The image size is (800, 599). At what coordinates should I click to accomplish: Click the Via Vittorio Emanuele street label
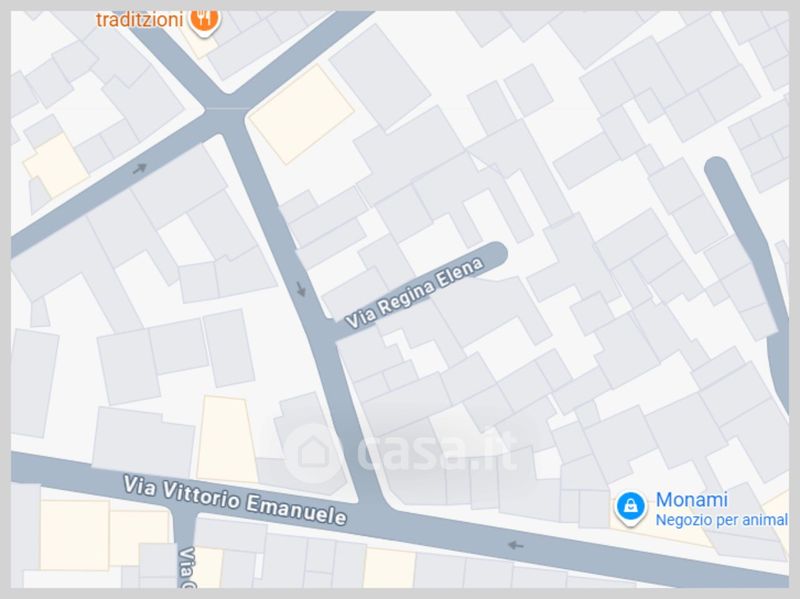(235, 501)
